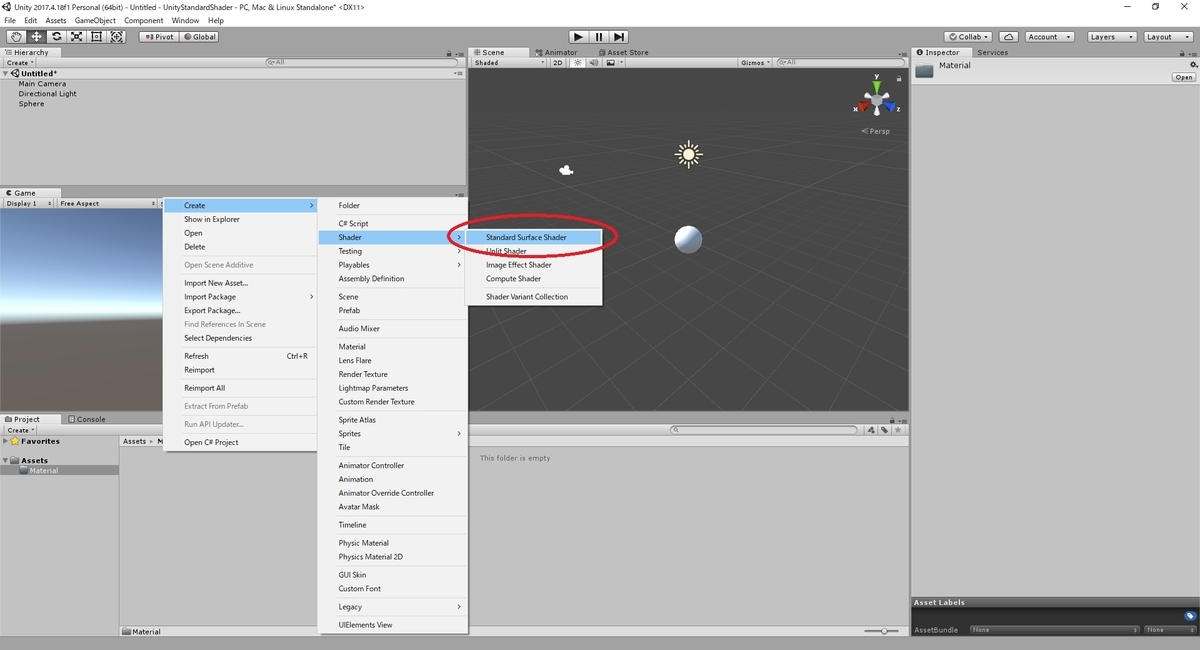
Task: Select the Hand tool in toolbar
Action: 15,37
